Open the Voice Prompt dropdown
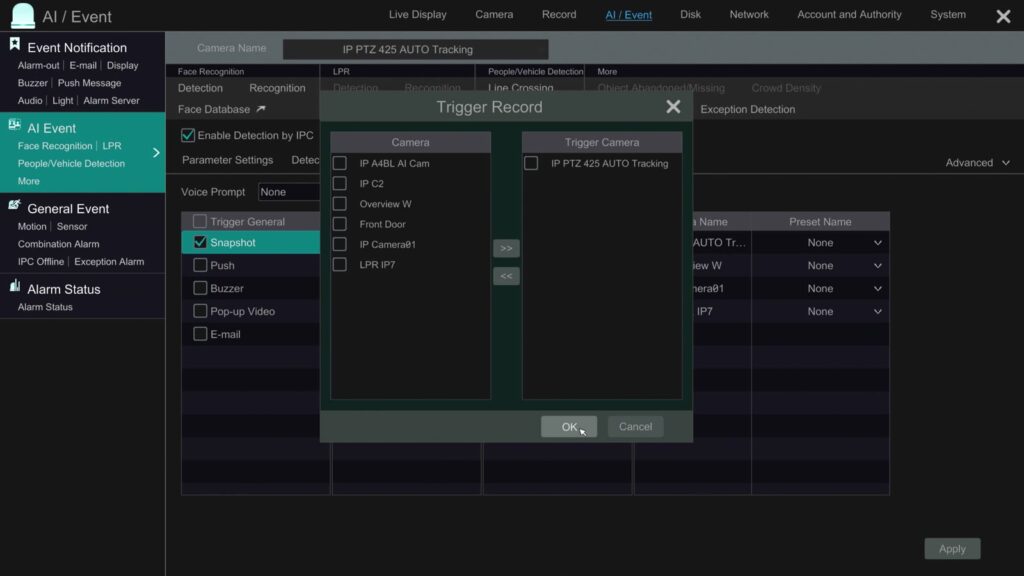 click(289, 192)
